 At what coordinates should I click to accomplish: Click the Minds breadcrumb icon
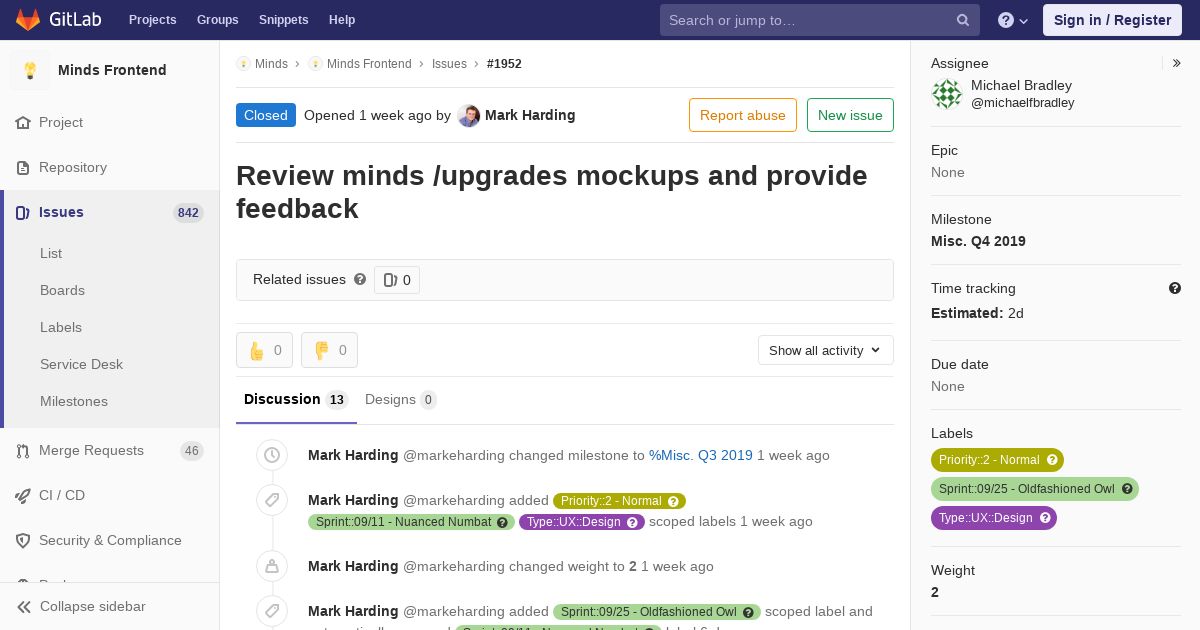243,64
